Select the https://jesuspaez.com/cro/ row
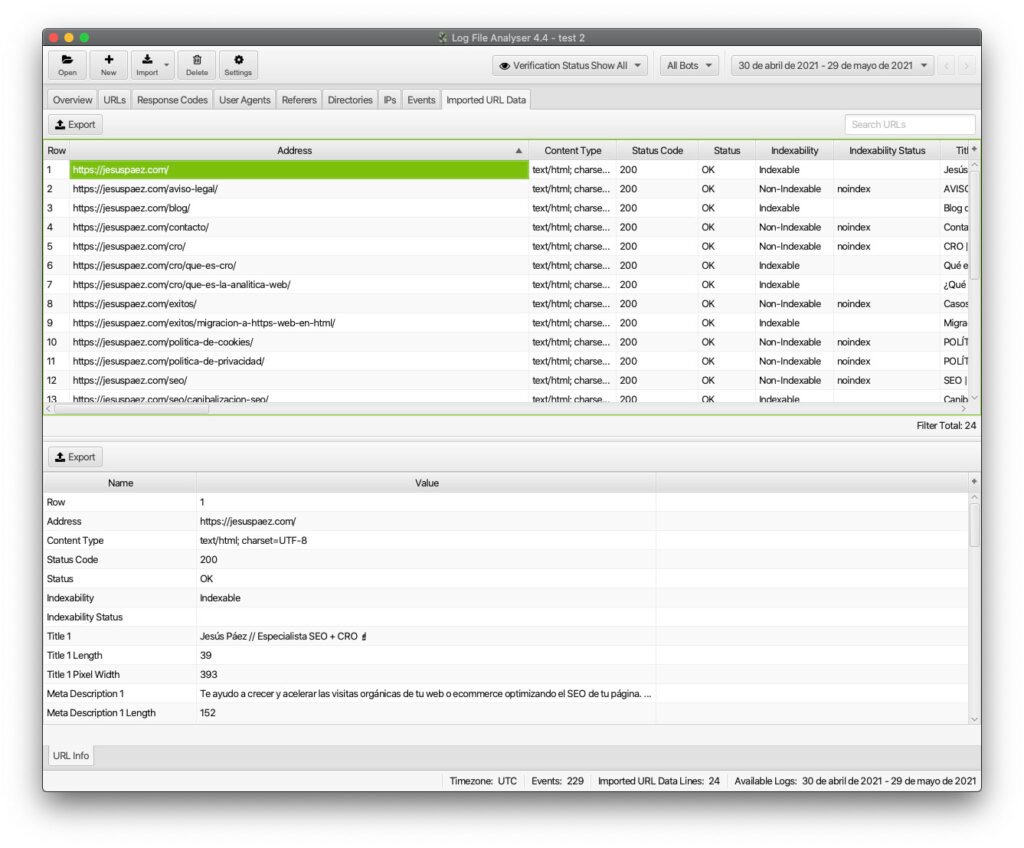 (506, 246)
